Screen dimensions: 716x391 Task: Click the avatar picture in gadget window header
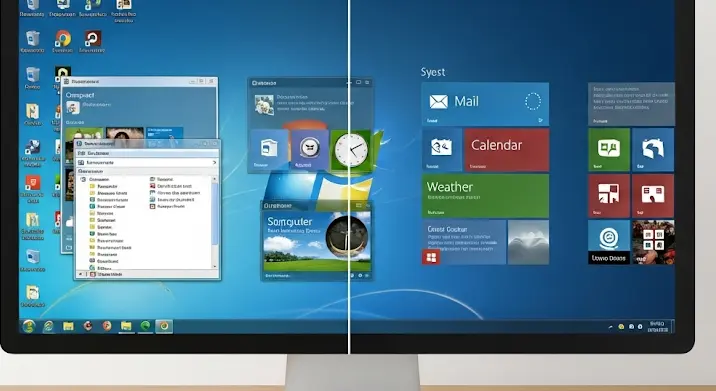tap(264, 105)
